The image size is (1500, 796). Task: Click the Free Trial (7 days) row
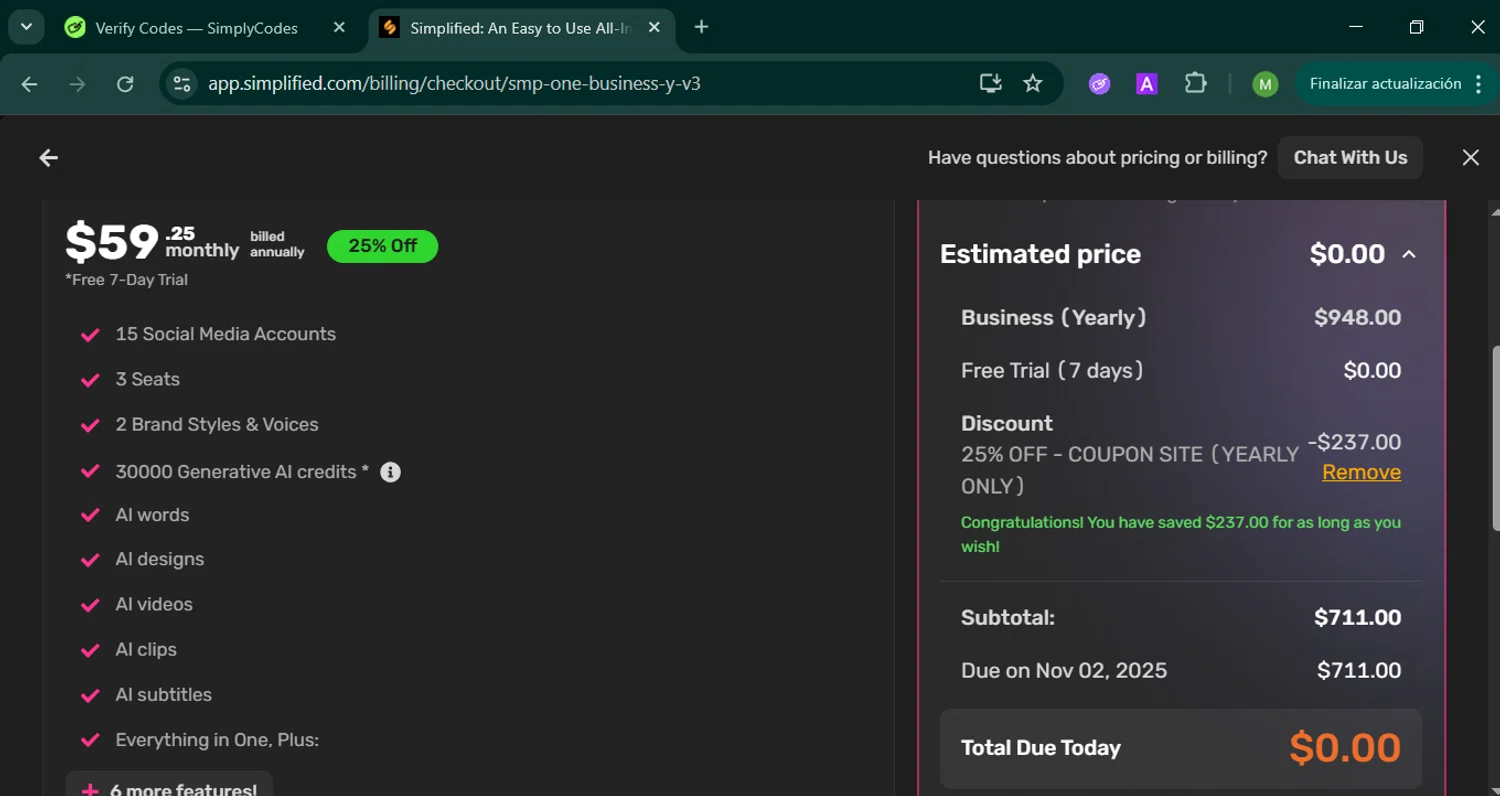[x=1180, y=371]
